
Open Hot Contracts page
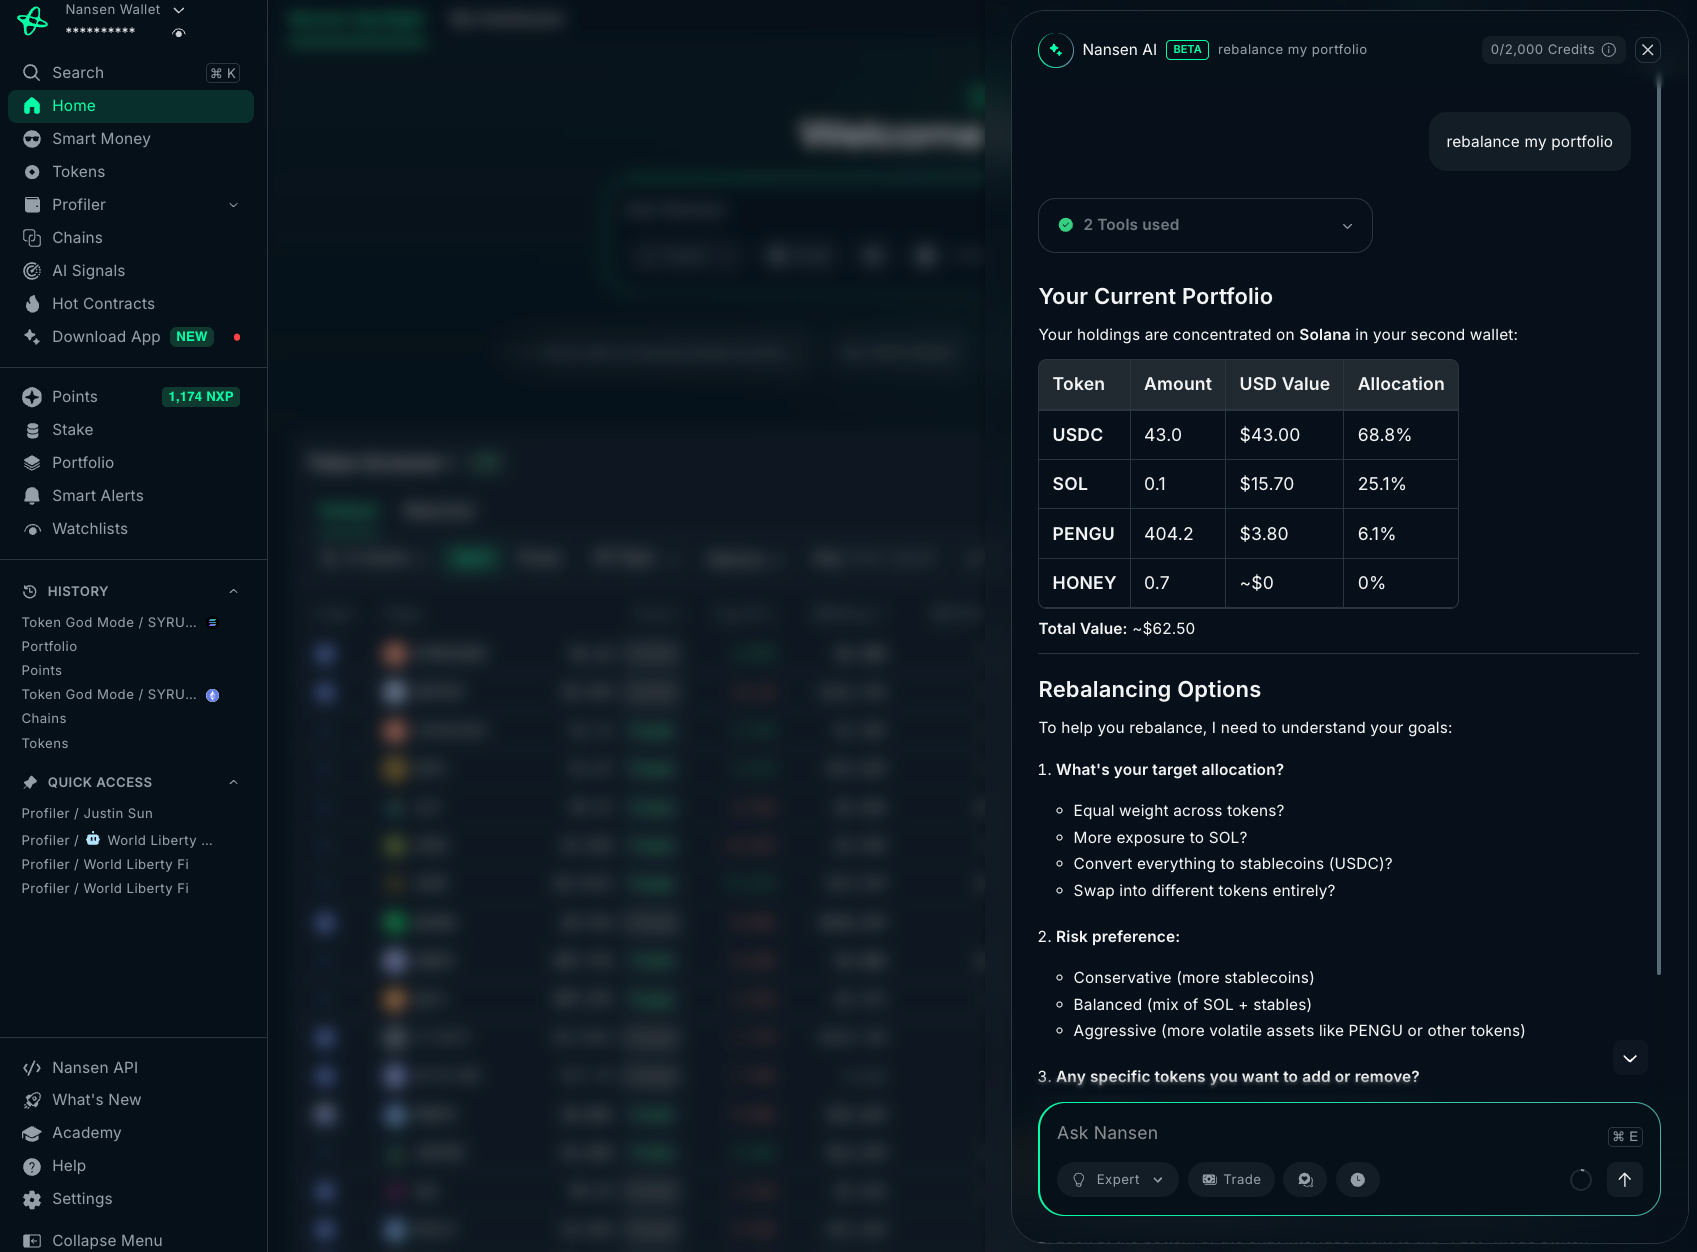pyautogui.click(x=103, y=304)
